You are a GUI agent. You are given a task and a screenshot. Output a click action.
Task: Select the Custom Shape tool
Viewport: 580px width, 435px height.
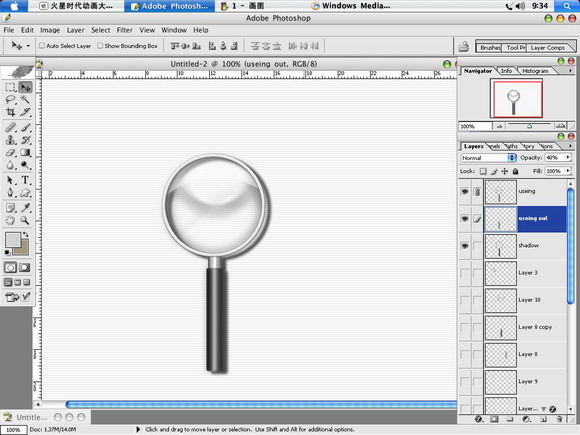[x=25, y=193]
